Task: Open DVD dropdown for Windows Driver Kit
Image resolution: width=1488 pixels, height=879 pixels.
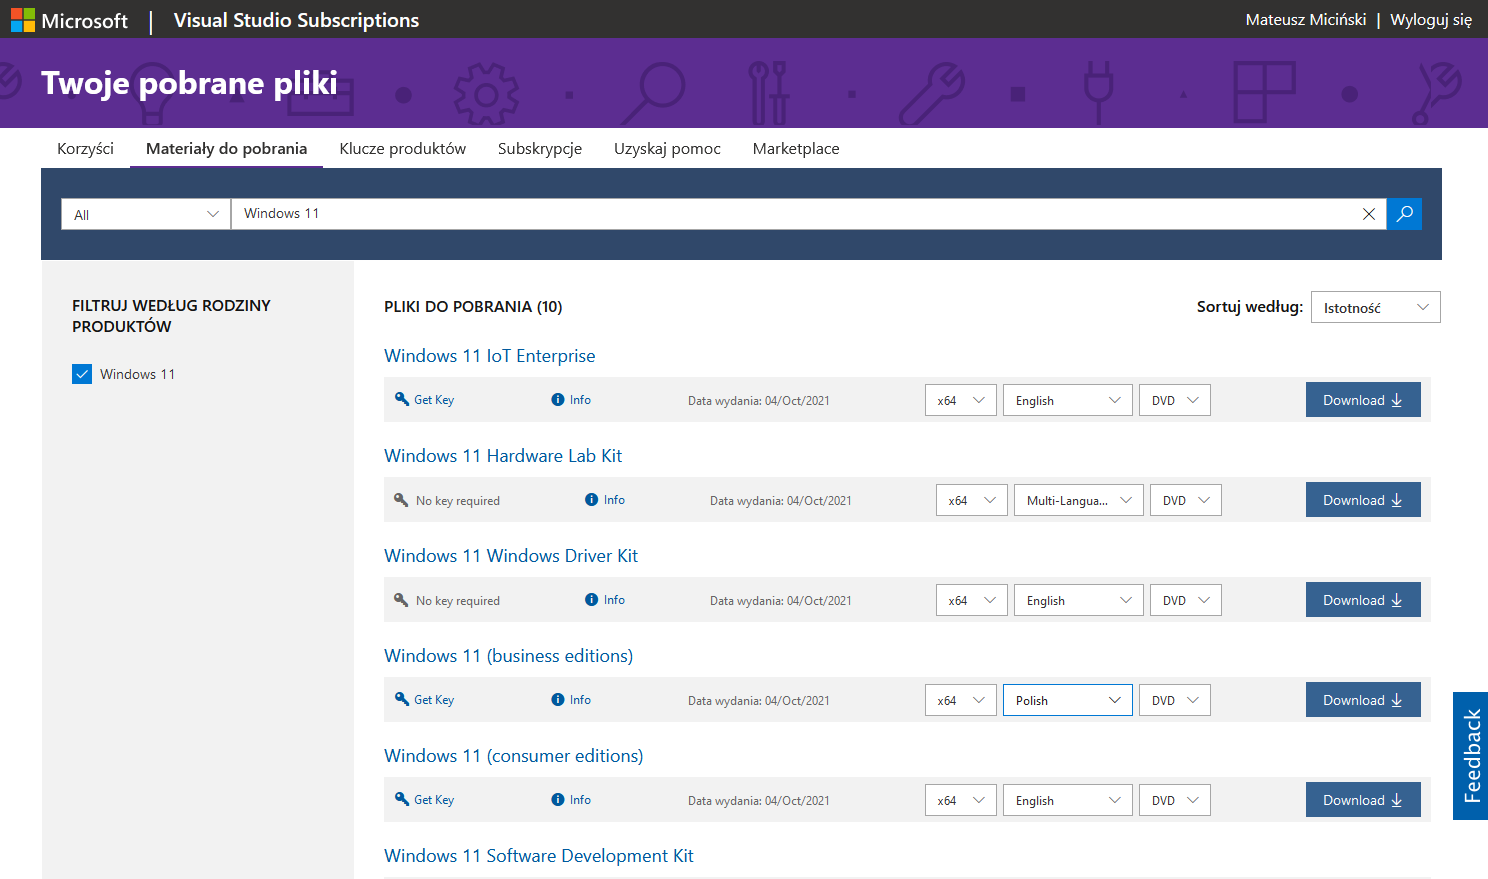Action: pyautogui.click(x=1186, y=600)
